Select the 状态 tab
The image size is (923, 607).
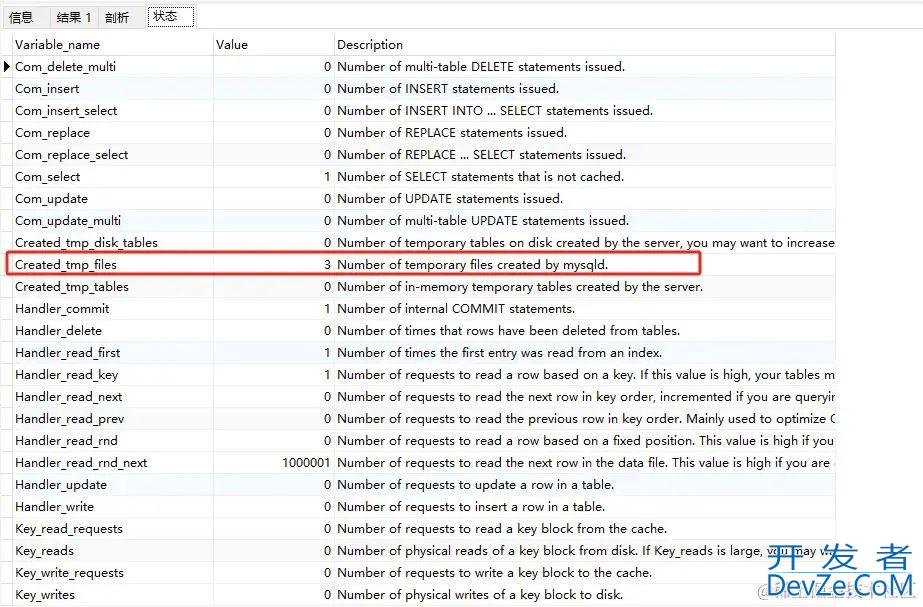(x=170, y=16)
